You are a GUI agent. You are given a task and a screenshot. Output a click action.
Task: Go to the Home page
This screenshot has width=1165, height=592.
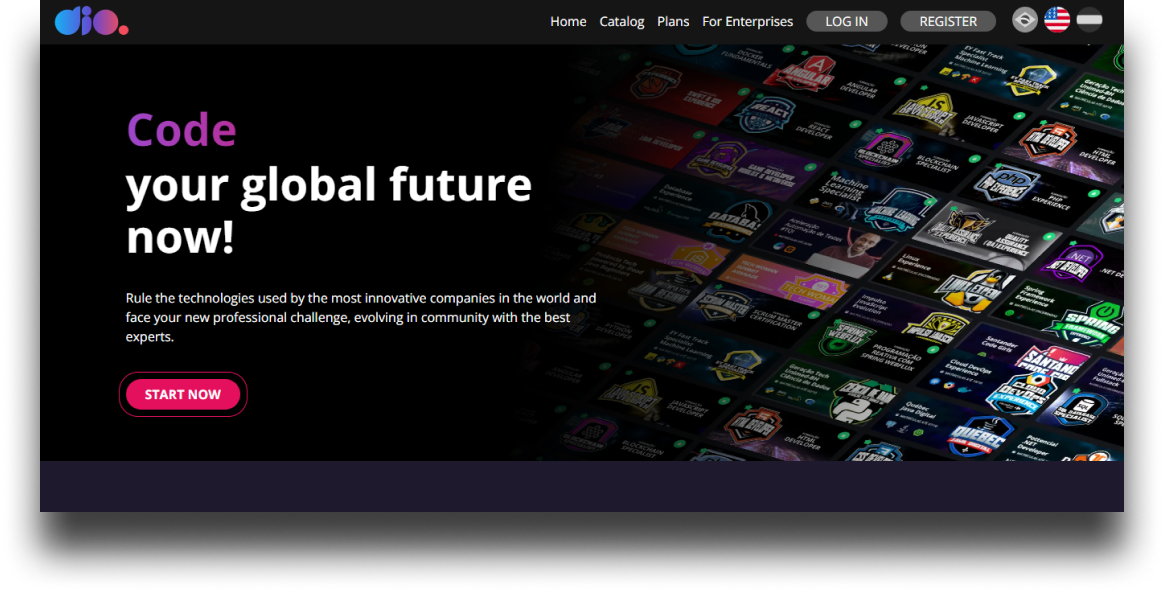tap(568, 22)
